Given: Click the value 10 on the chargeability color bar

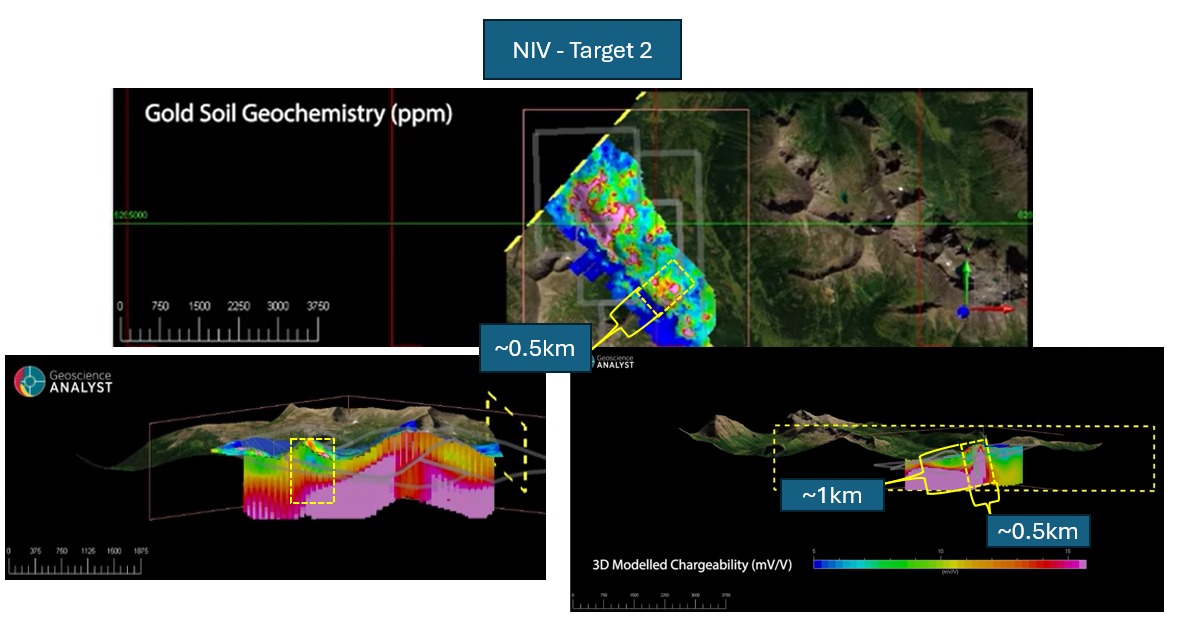Looking at the screenshot, I should 941,552.
